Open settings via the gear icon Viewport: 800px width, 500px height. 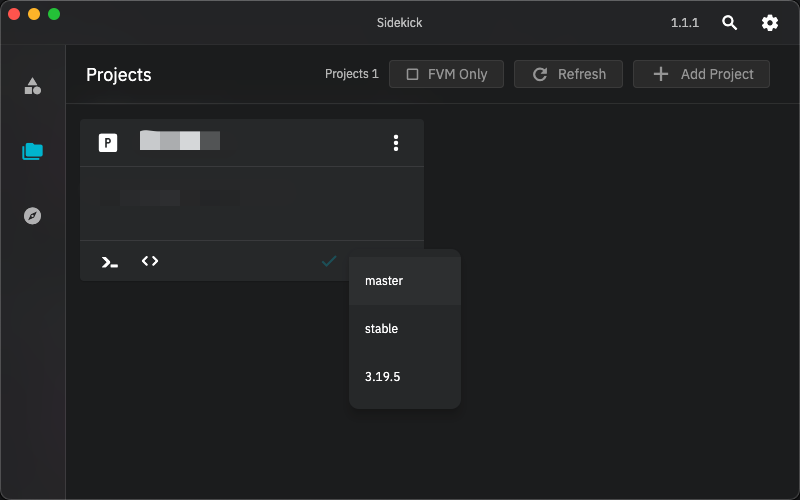click(770, 23)
